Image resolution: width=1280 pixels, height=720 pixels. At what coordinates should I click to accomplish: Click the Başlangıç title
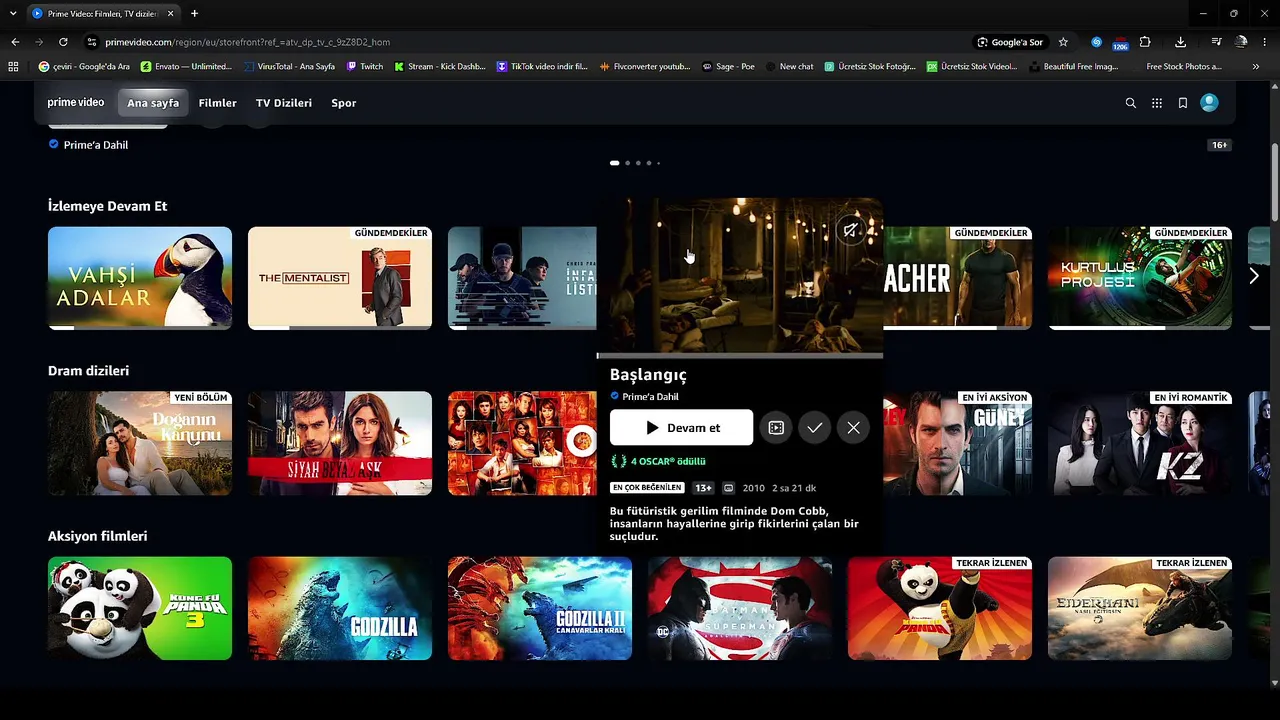pyautogui.click(x=648, y=375)
